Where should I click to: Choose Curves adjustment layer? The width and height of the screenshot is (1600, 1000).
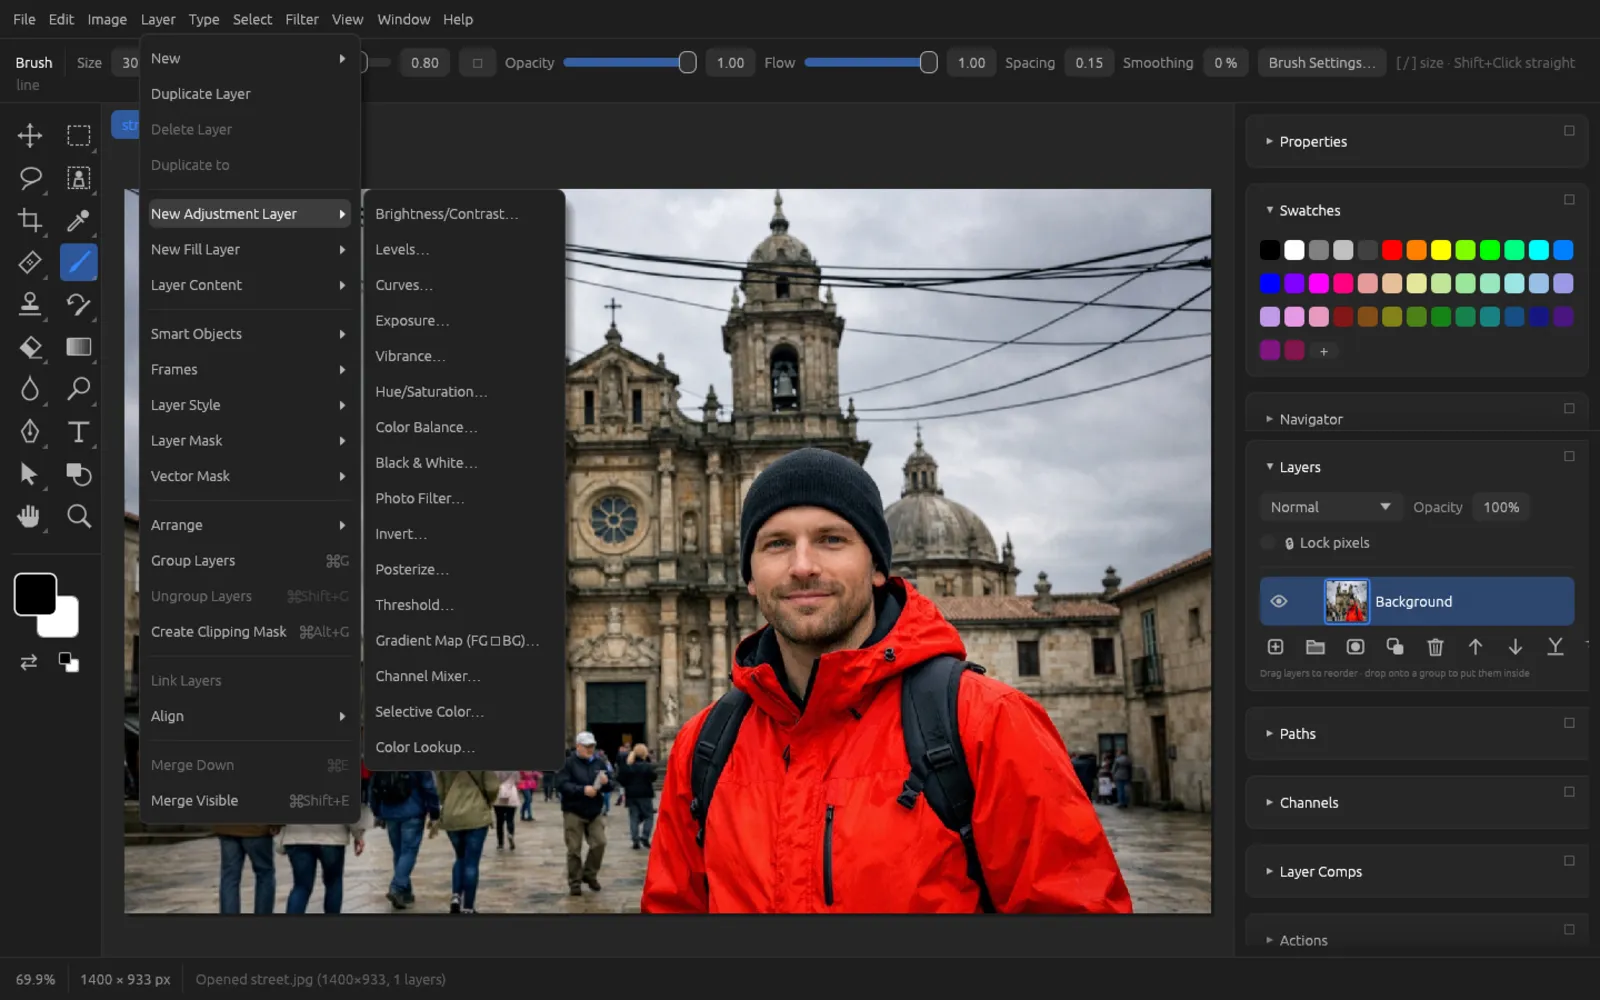[x=464, y=285]
